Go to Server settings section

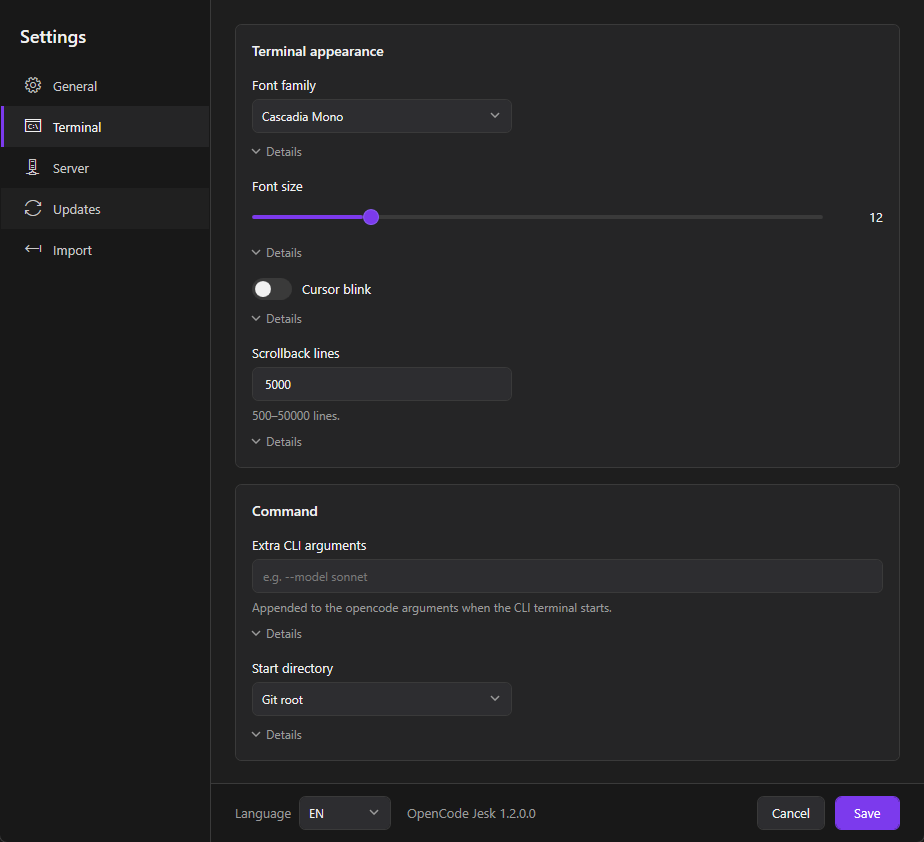click(x=105, y=168)
